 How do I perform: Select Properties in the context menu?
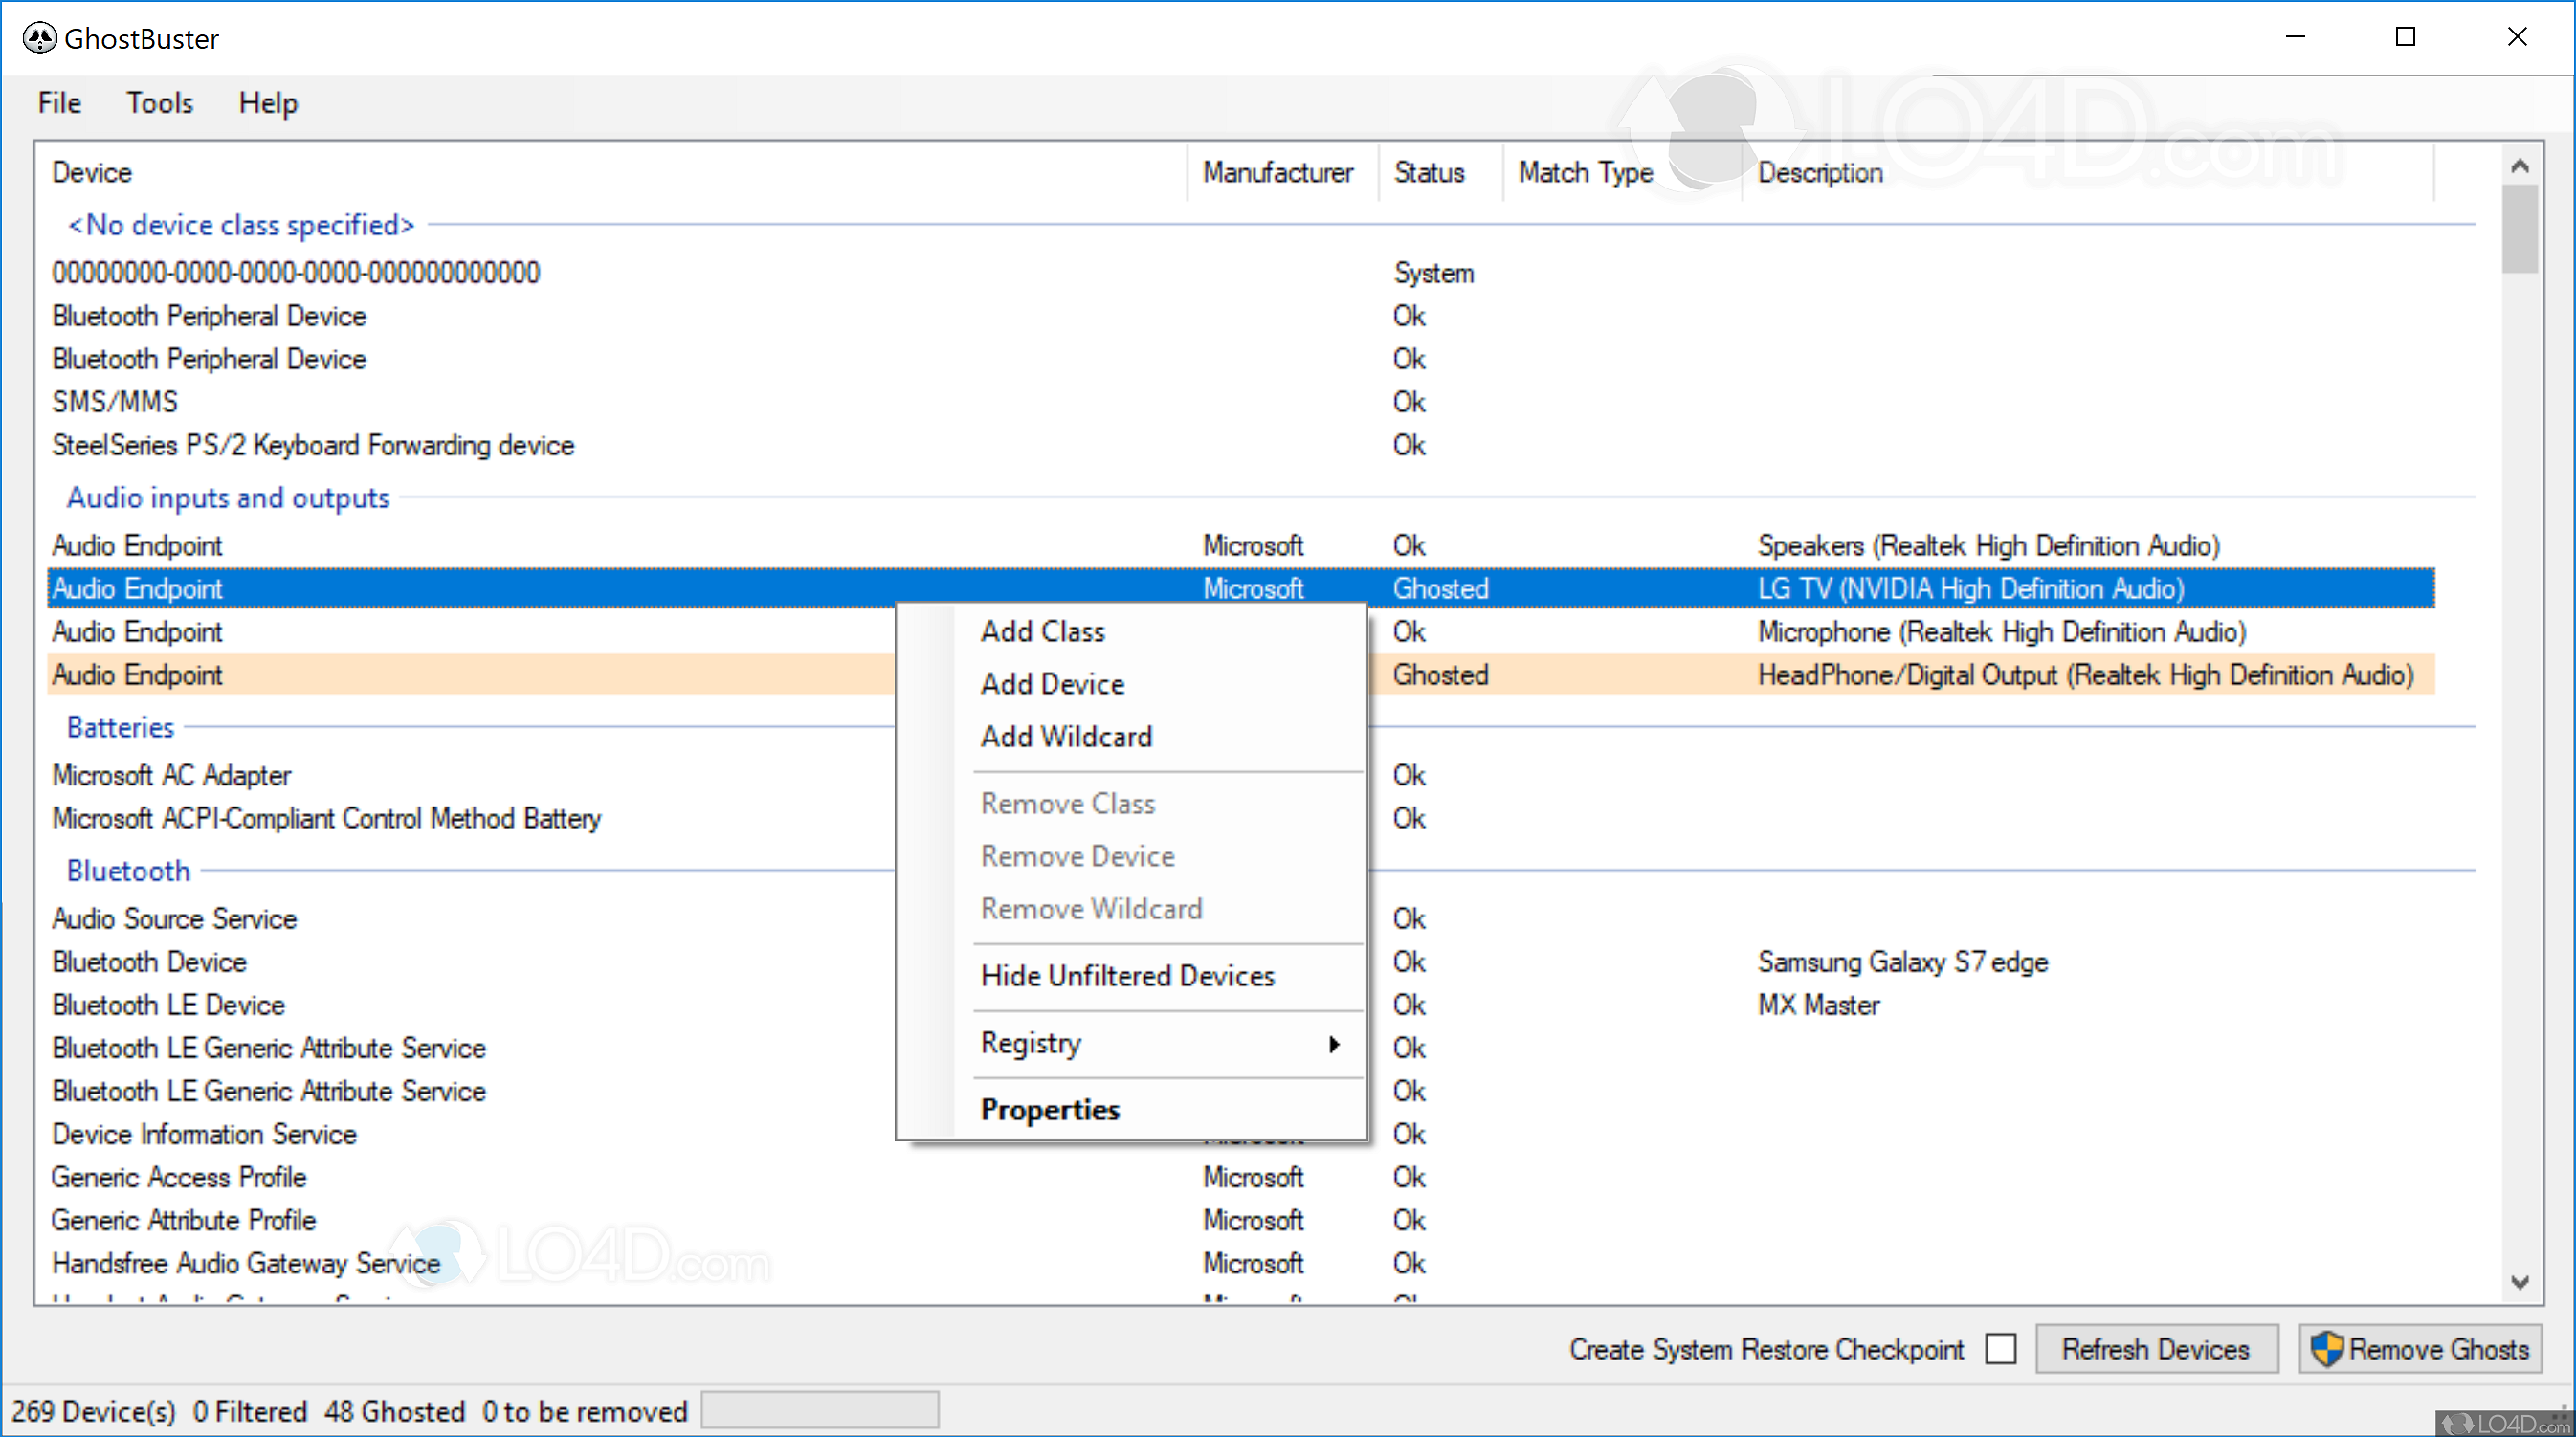click(x=1049, y=1110)
